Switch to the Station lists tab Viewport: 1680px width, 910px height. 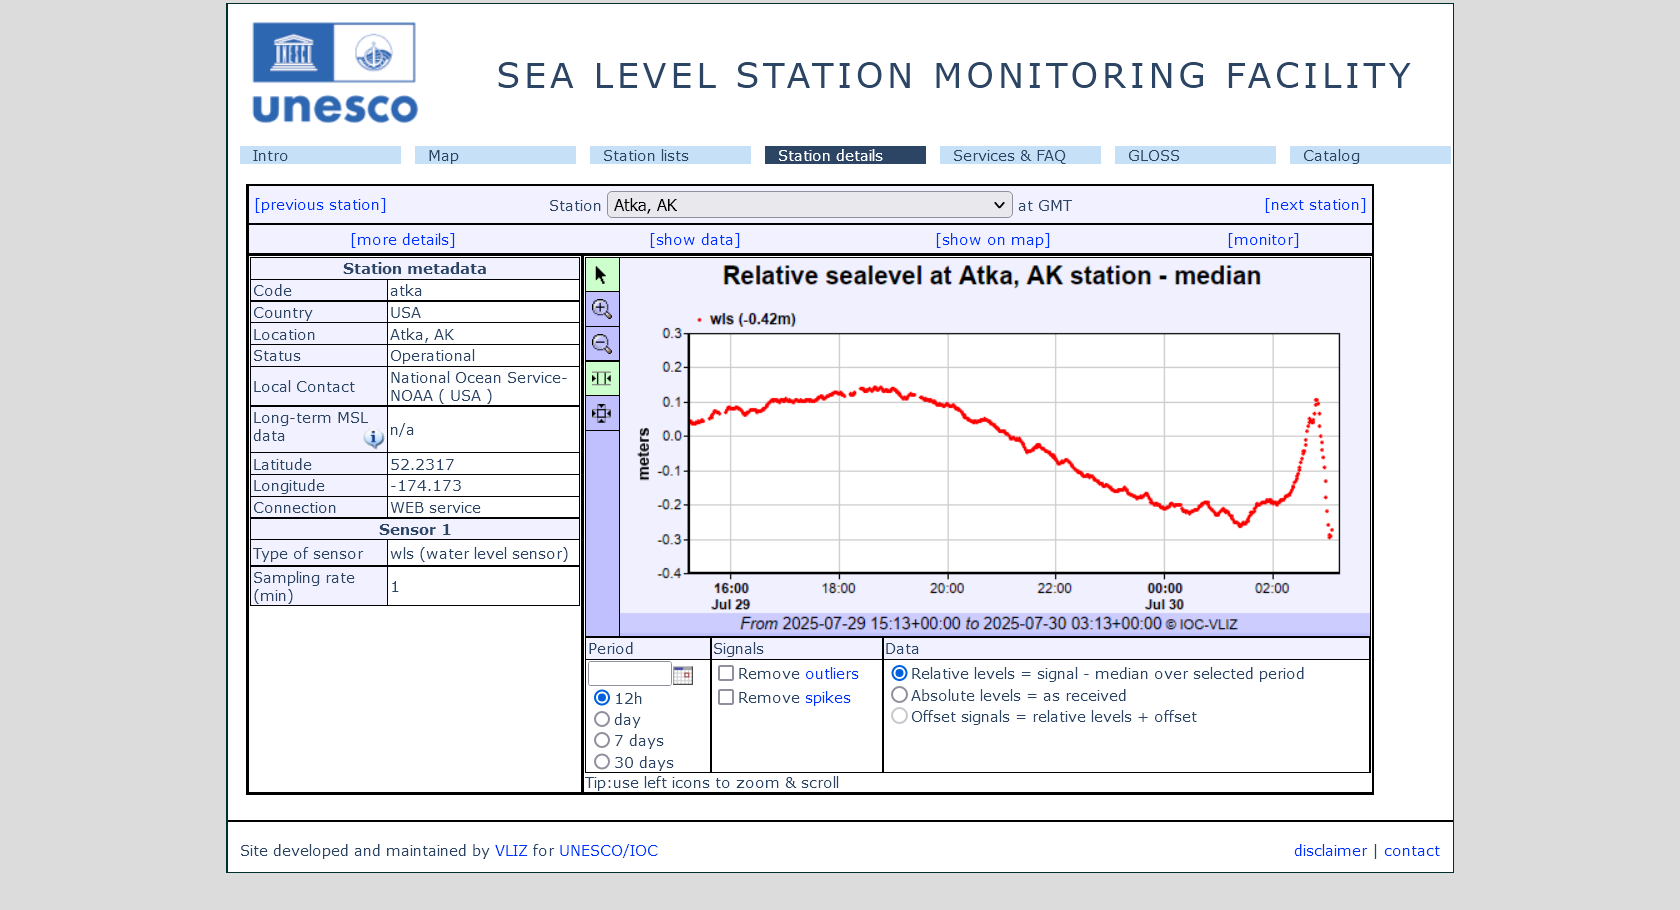click(x=670, y=155)
